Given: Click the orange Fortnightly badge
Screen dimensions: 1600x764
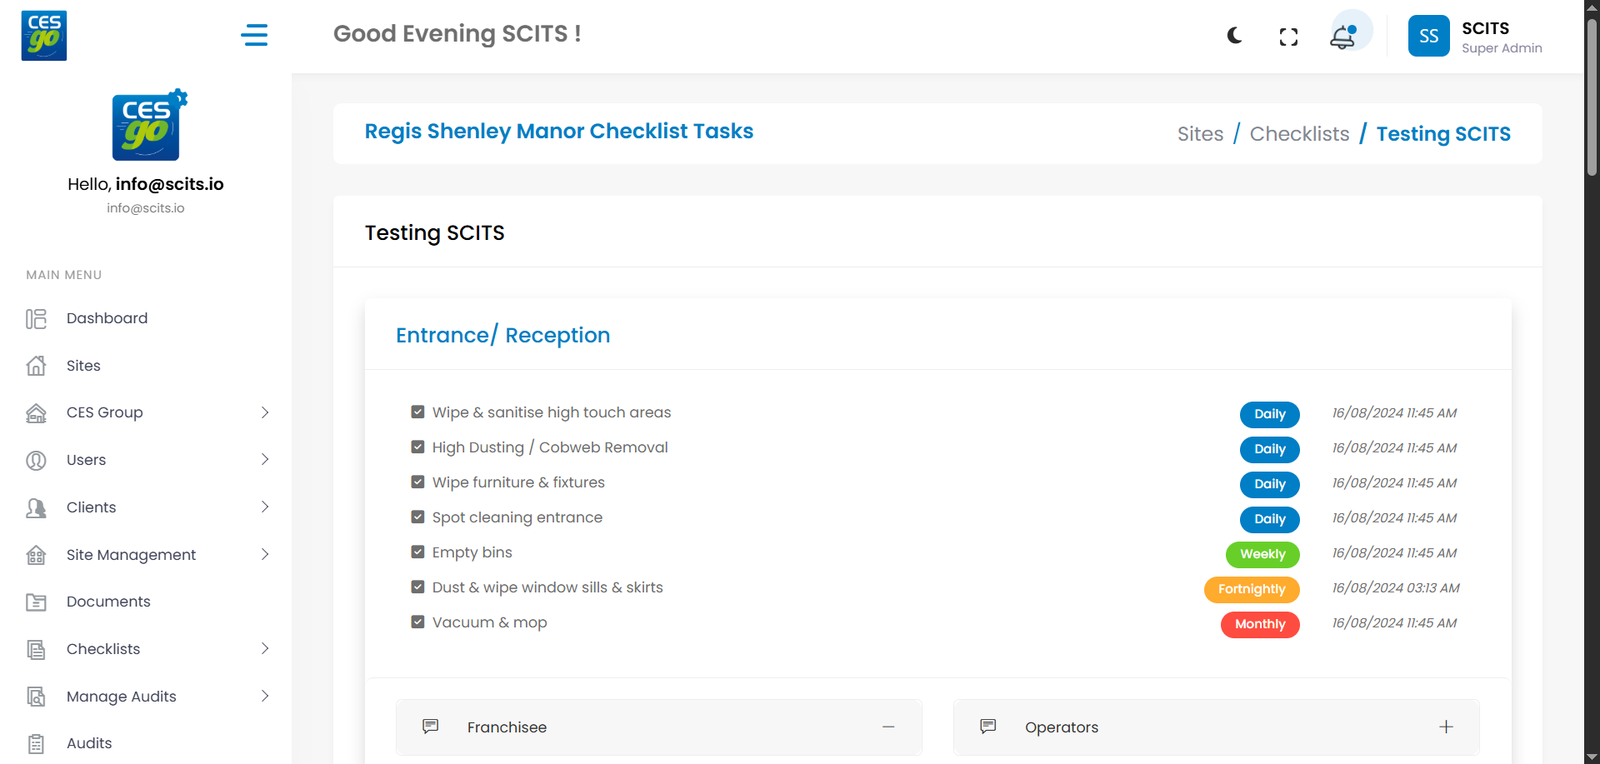Looking at the screenshot, I should pyautogui.click(x=1251, y=589).
